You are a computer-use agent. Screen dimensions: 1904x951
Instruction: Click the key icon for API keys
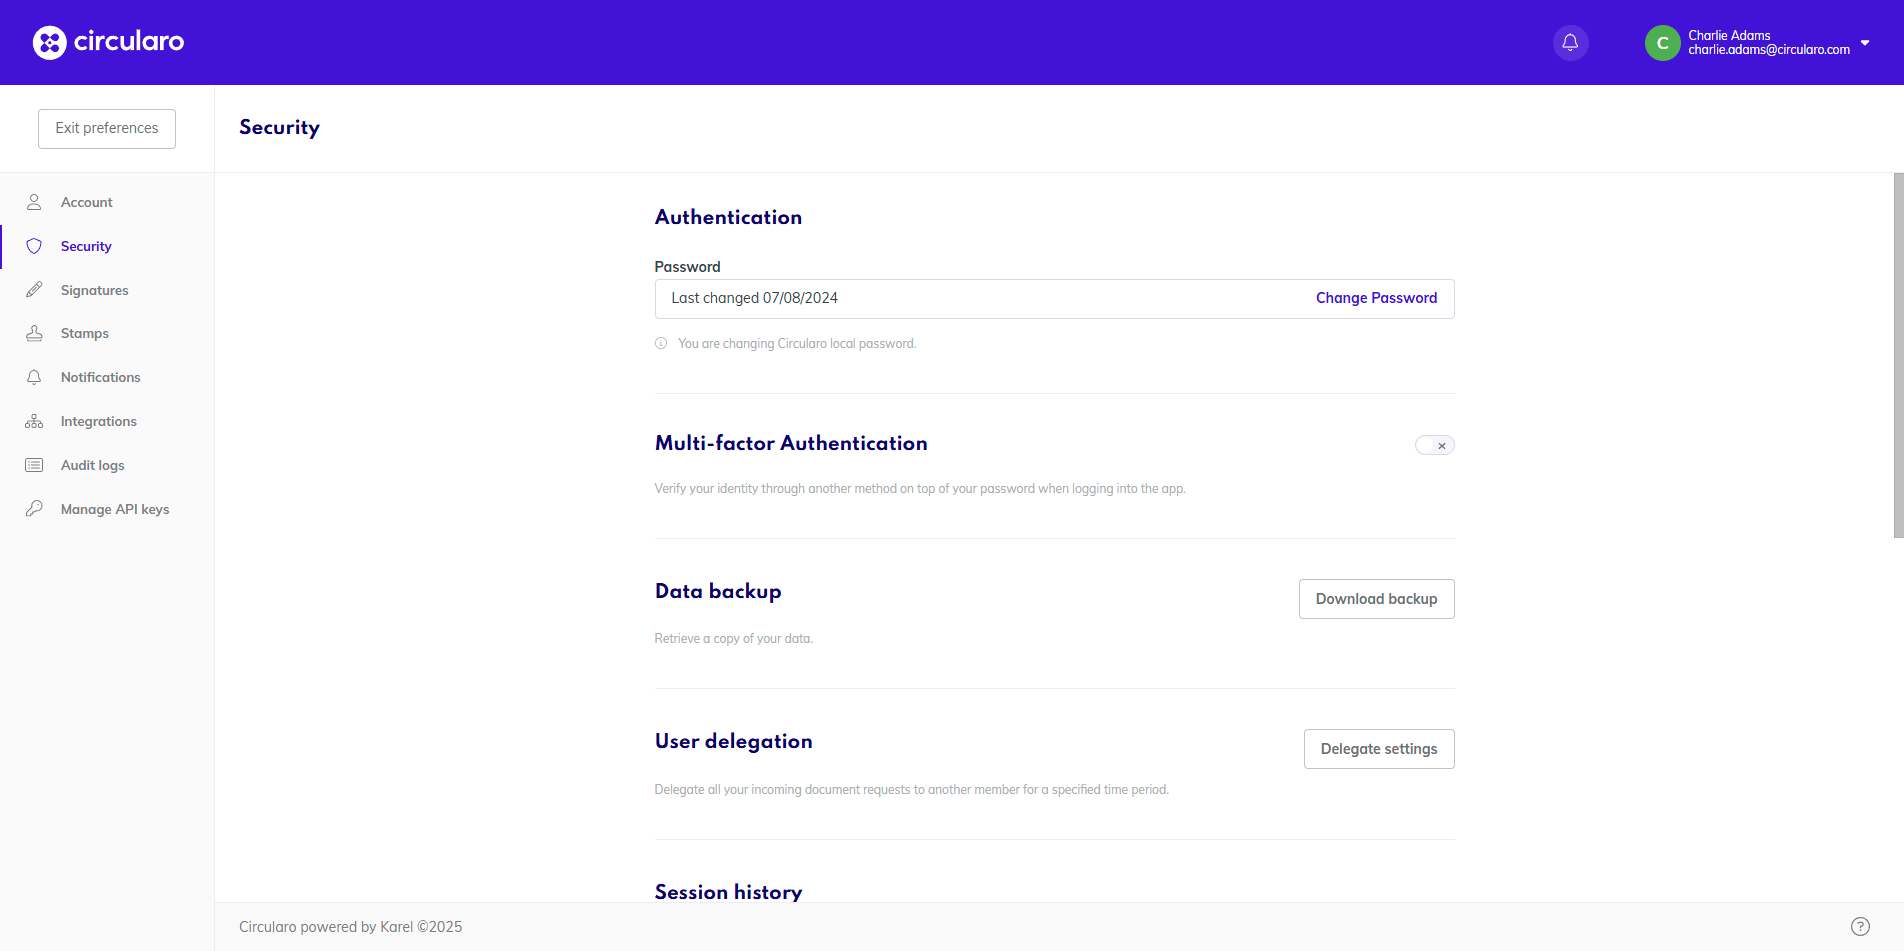click(34, 509)
